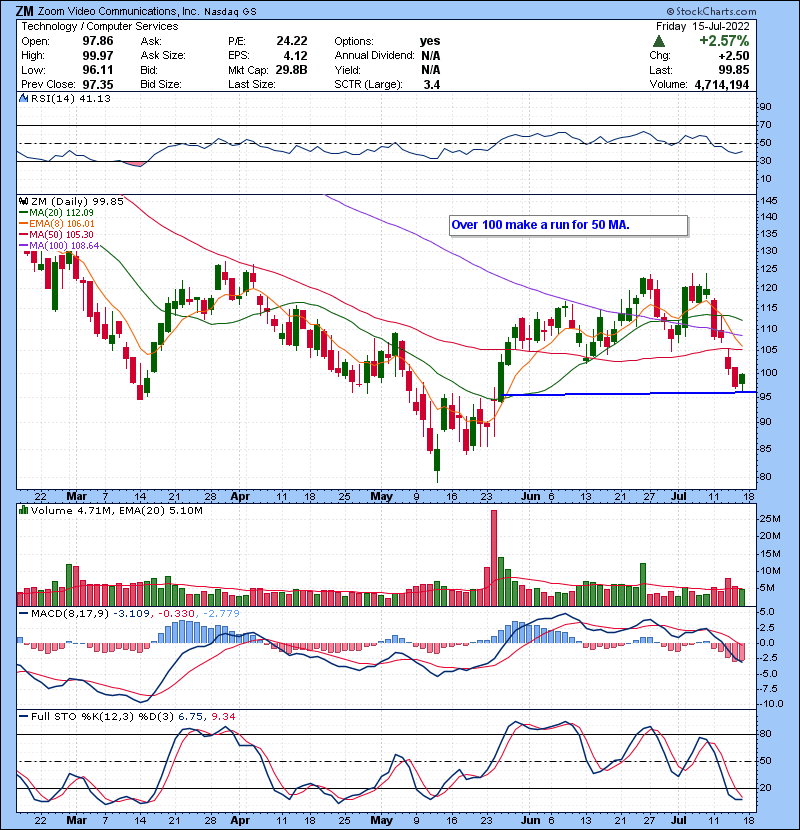
Task: Click the 80 stochastic axis label
Action: (x=766, y=734)
